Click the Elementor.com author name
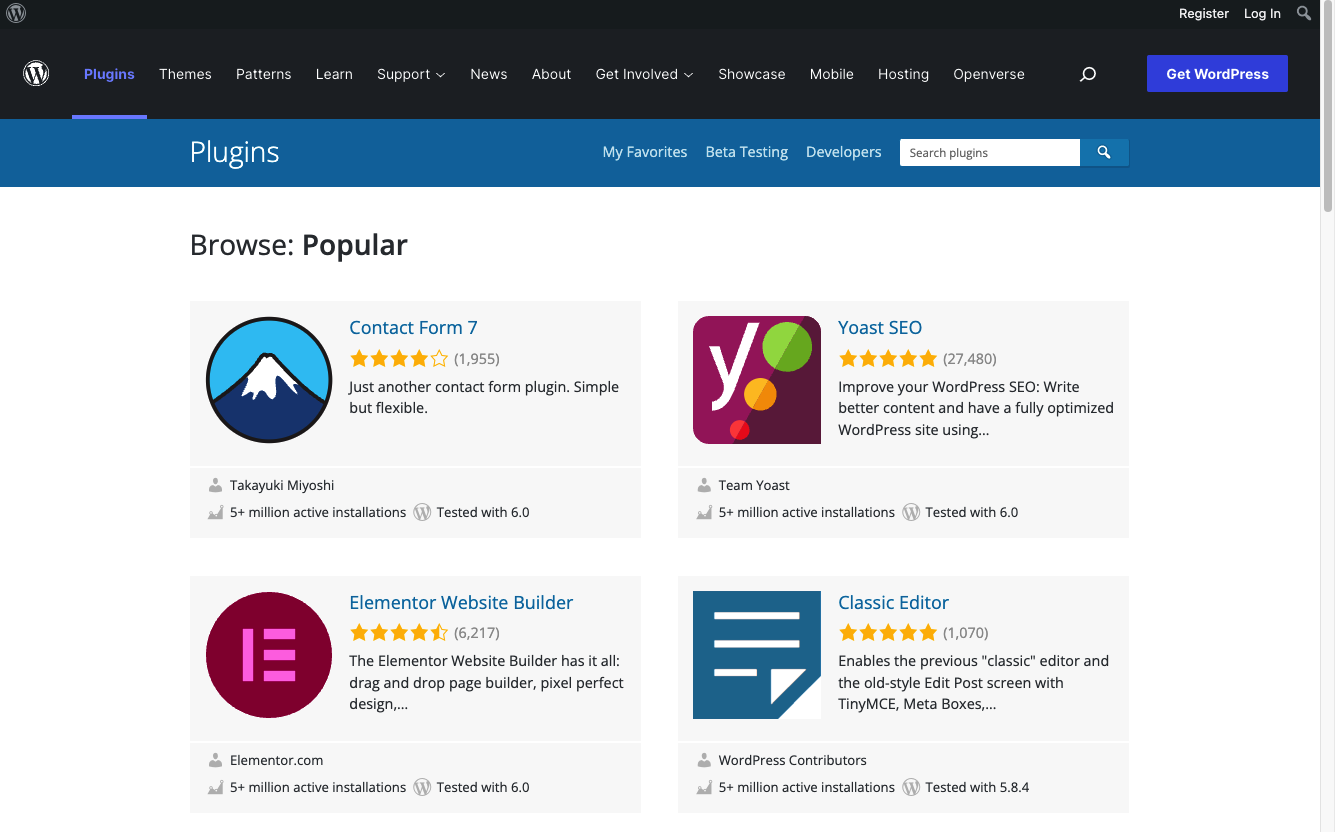The height and width of the screenshot is (832, 1335). tap(276, 760)
